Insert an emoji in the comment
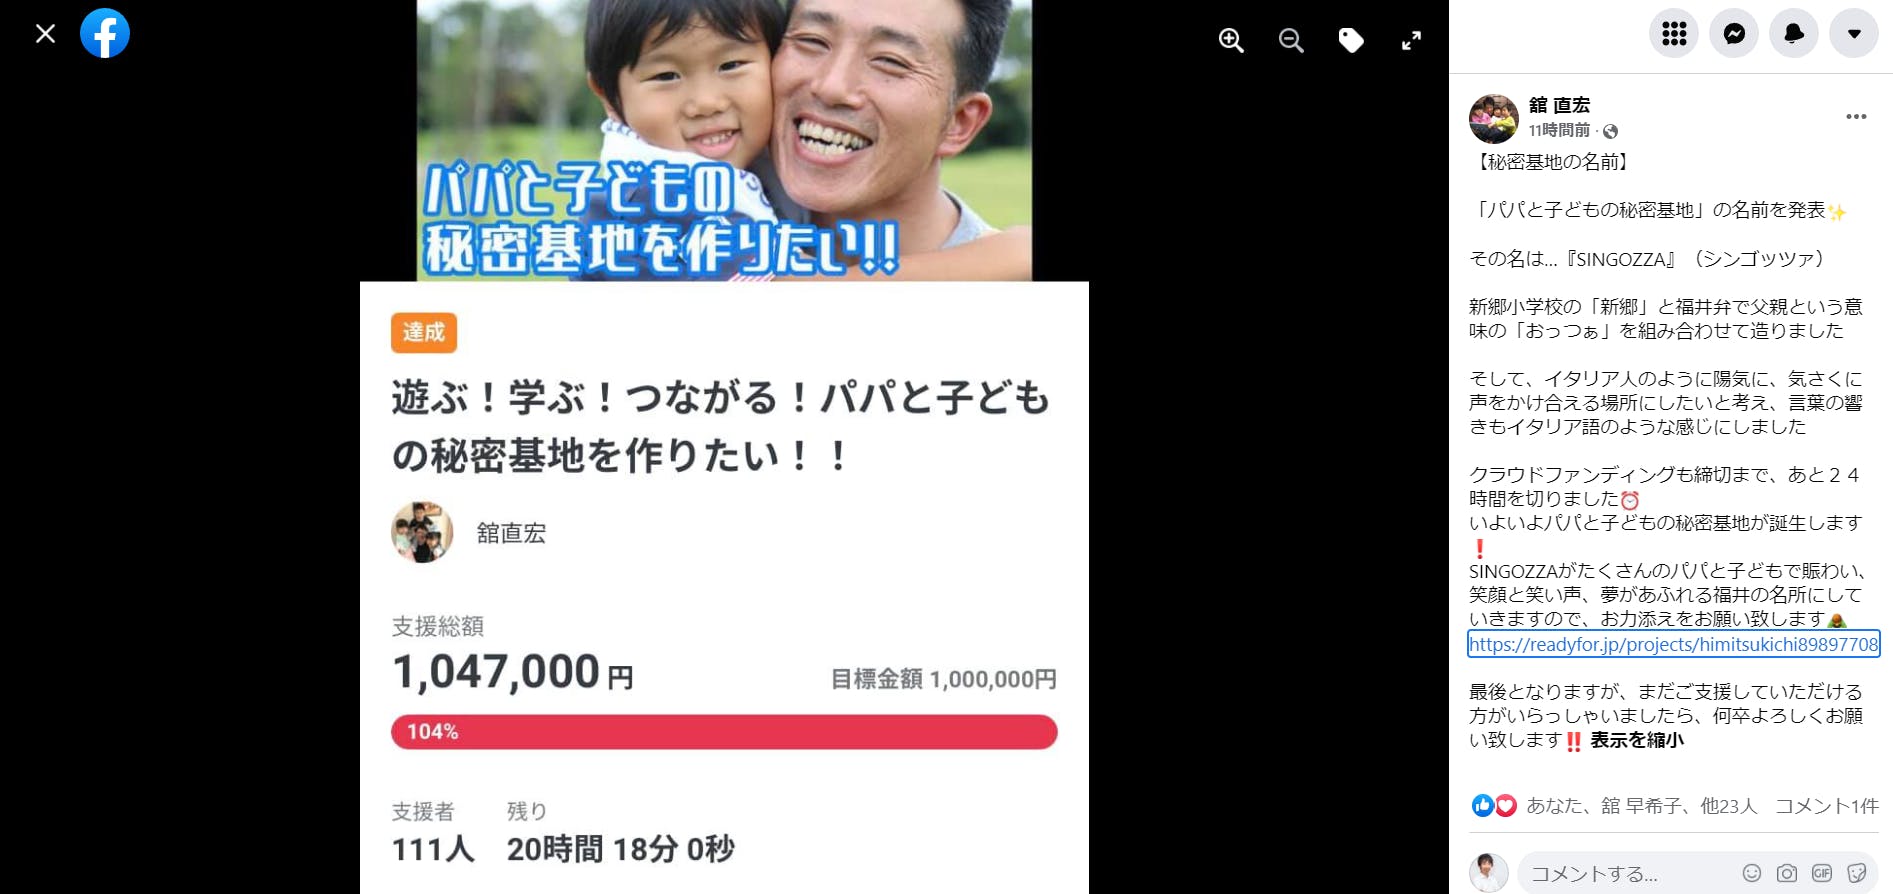The image size is (1893, 894). tap(1752, 873)
